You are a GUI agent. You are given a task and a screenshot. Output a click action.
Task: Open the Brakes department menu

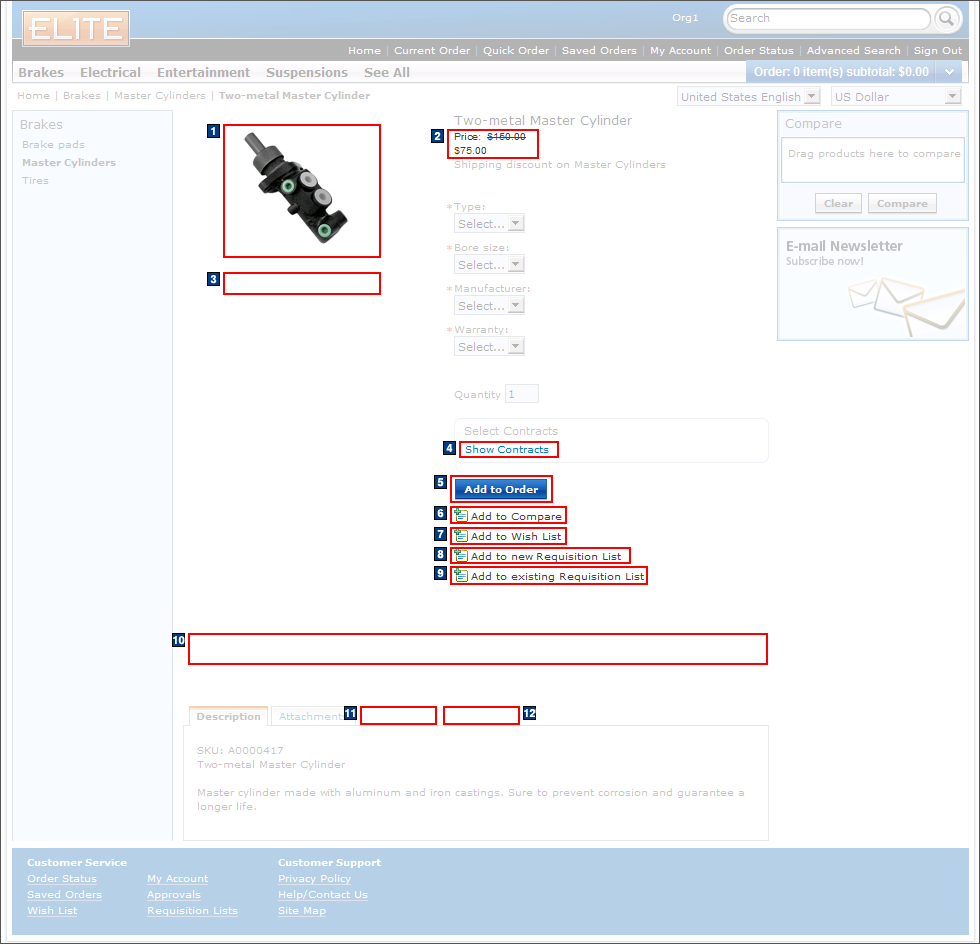pyautogui.click(x=41, y=73)
